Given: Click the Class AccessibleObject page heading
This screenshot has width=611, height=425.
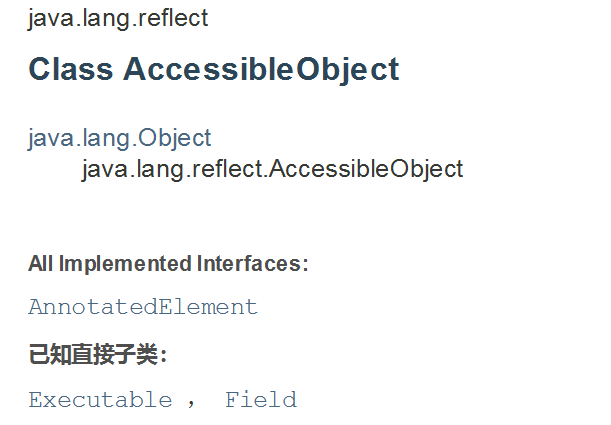Looking at the screenshot, I should pyautogui.click(x=214, y=69).
